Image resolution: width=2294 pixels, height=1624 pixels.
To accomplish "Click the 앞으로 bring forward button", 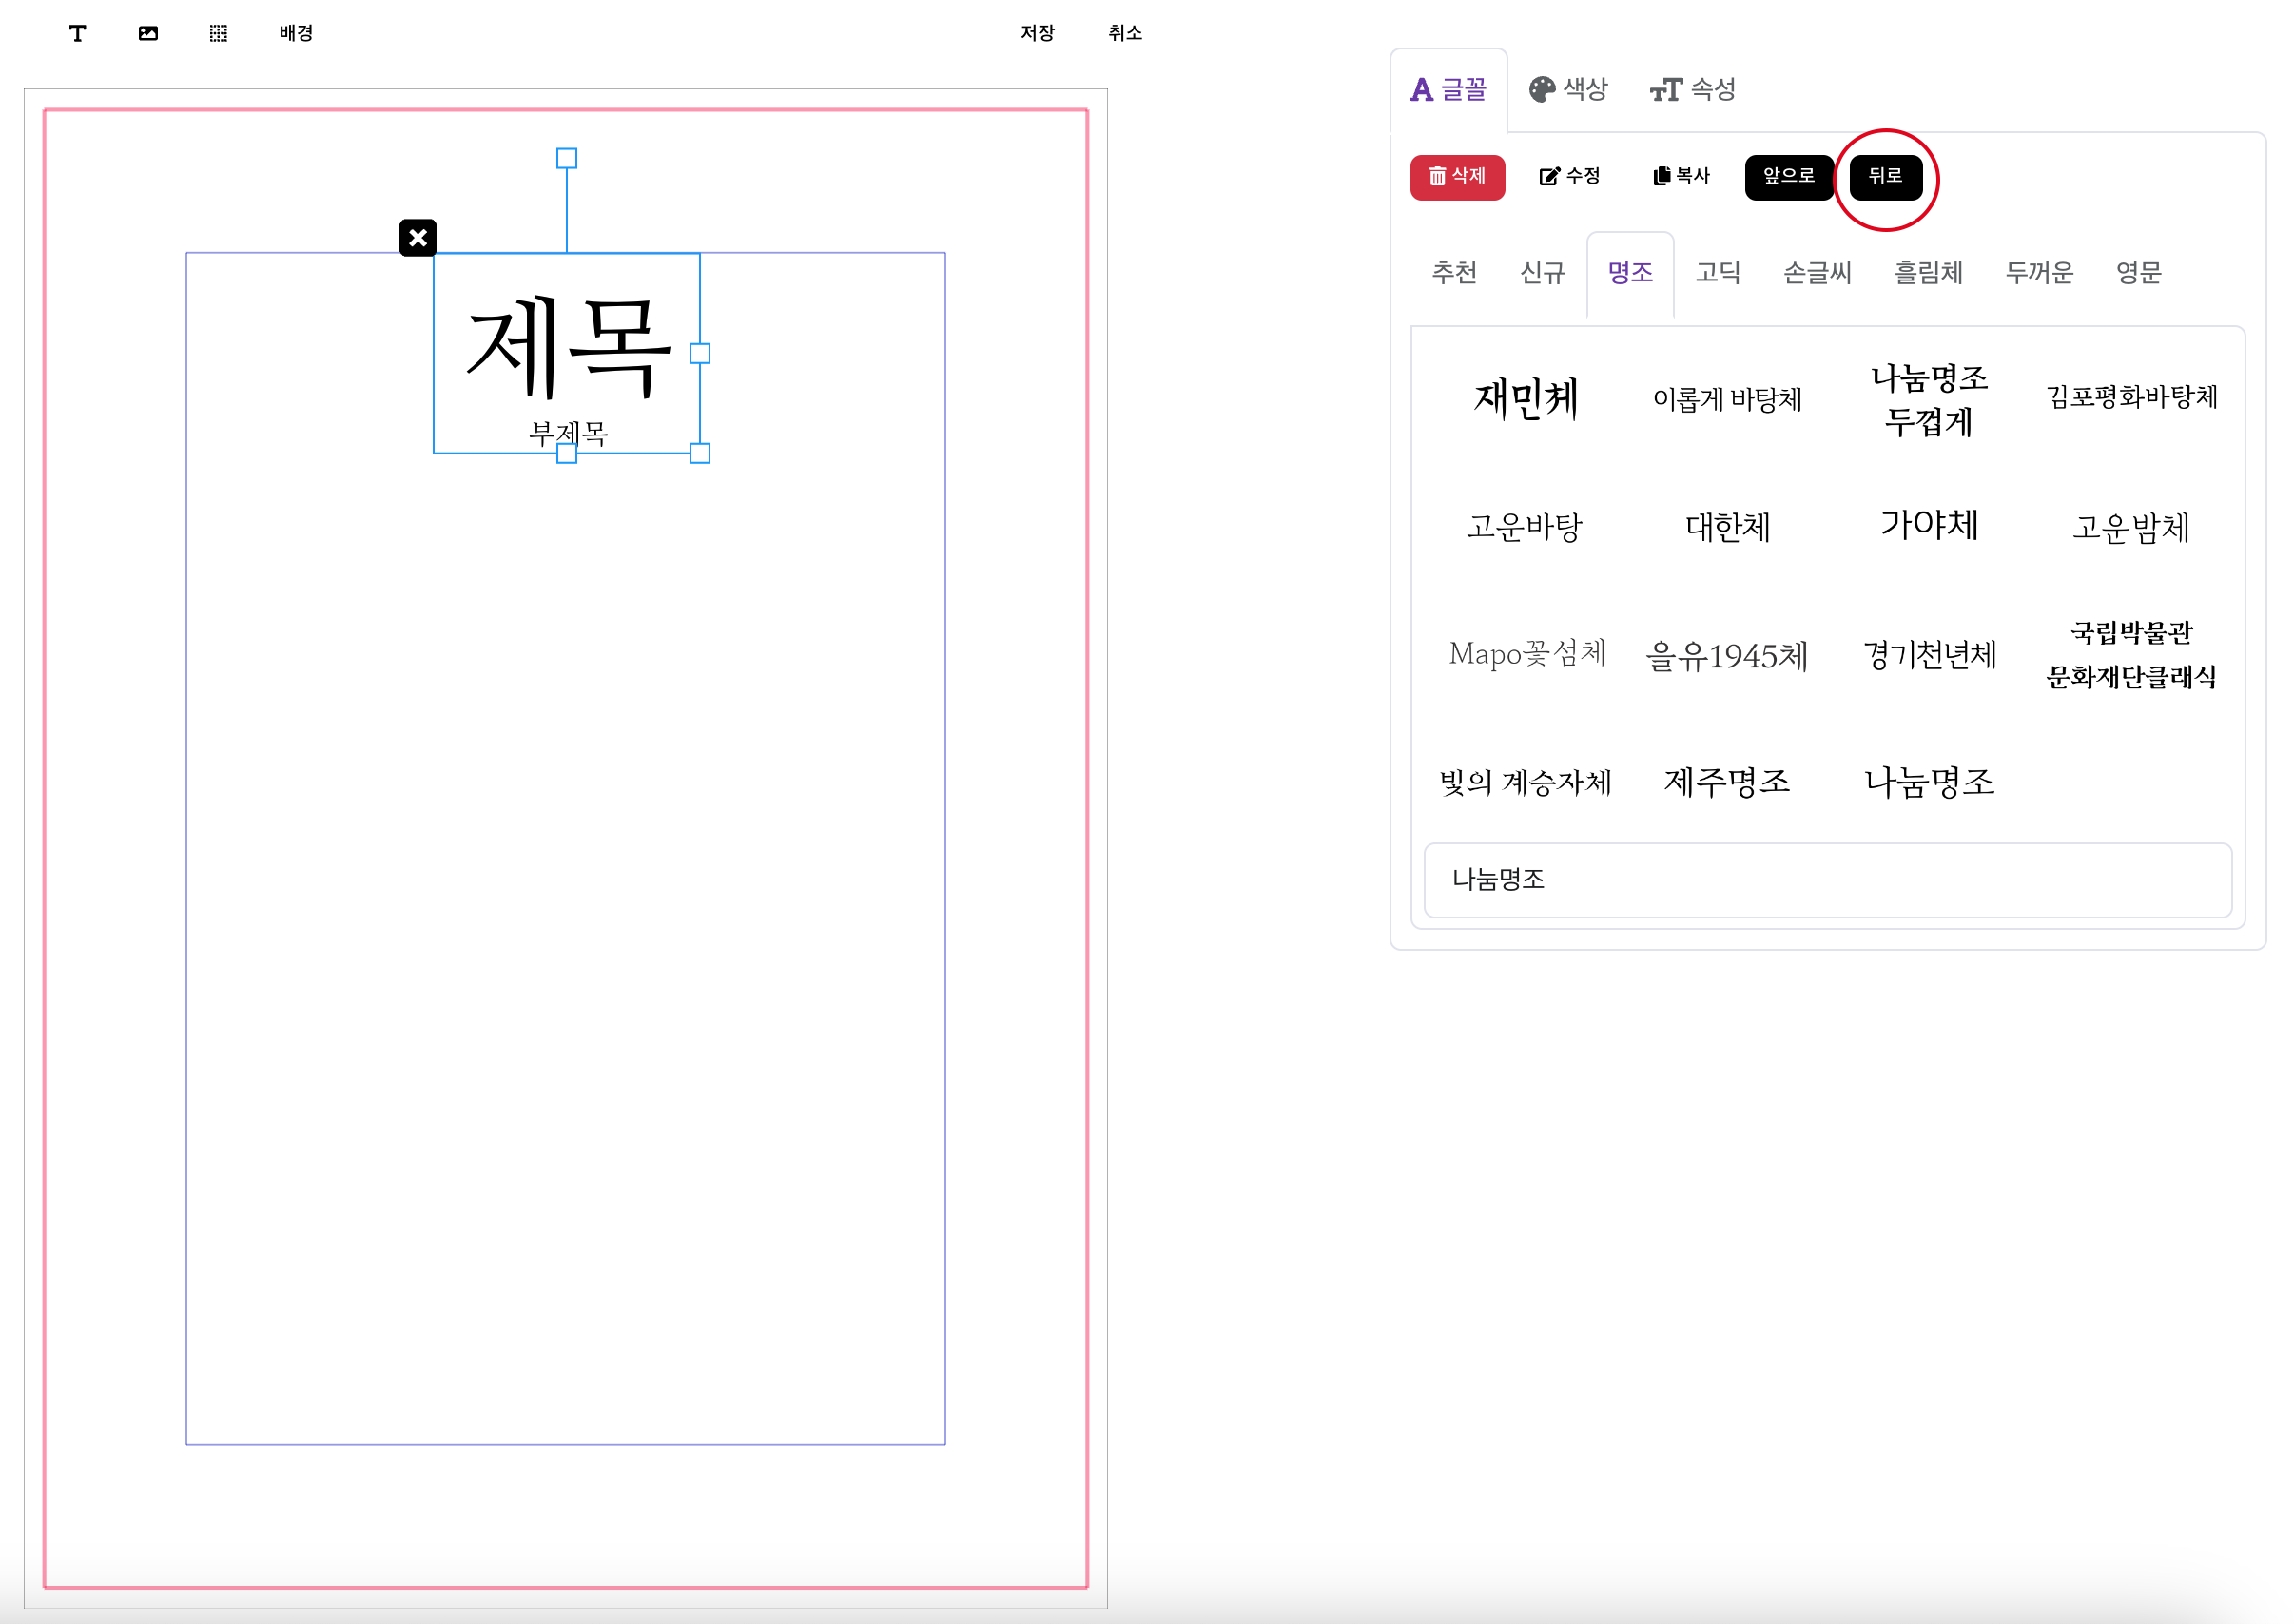I will 1787,176.
